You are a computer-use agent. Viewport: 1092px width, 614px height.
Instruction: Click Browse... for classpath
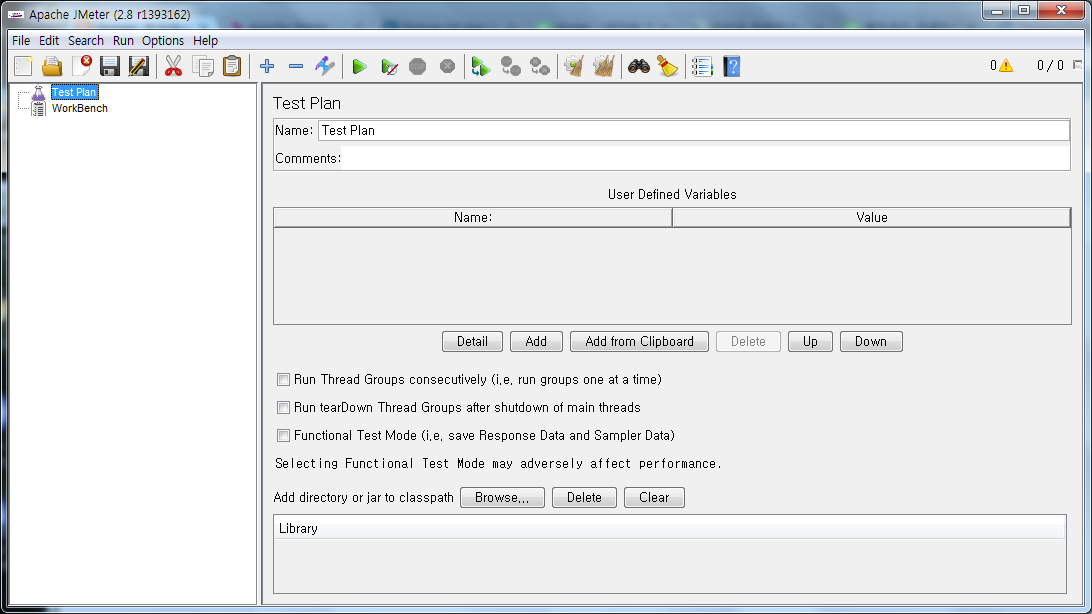click(502, 497)
